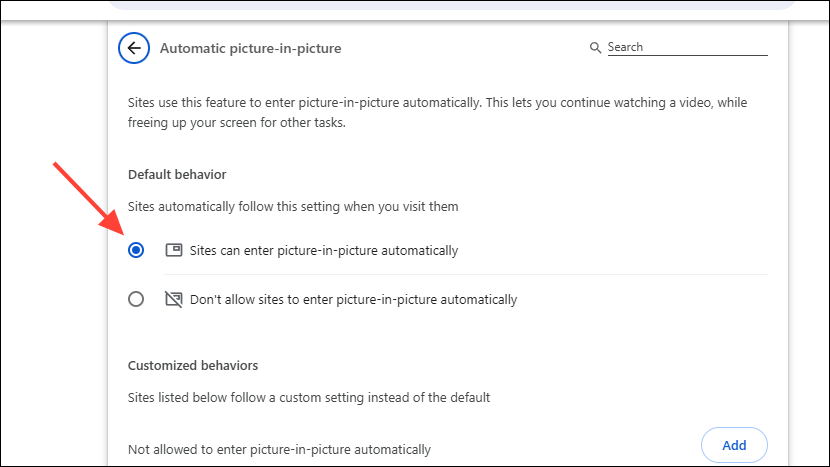Click the red arrow annotation

click(x=90, y=199)
